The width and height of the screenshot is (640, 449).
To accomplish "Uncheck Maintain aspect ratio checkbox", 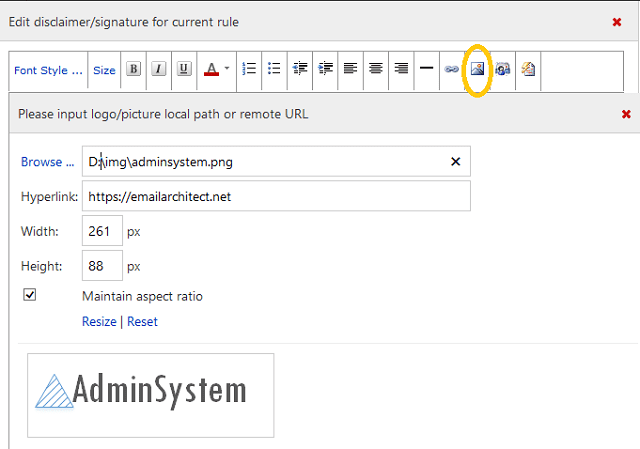I will (x=29, y=295).
